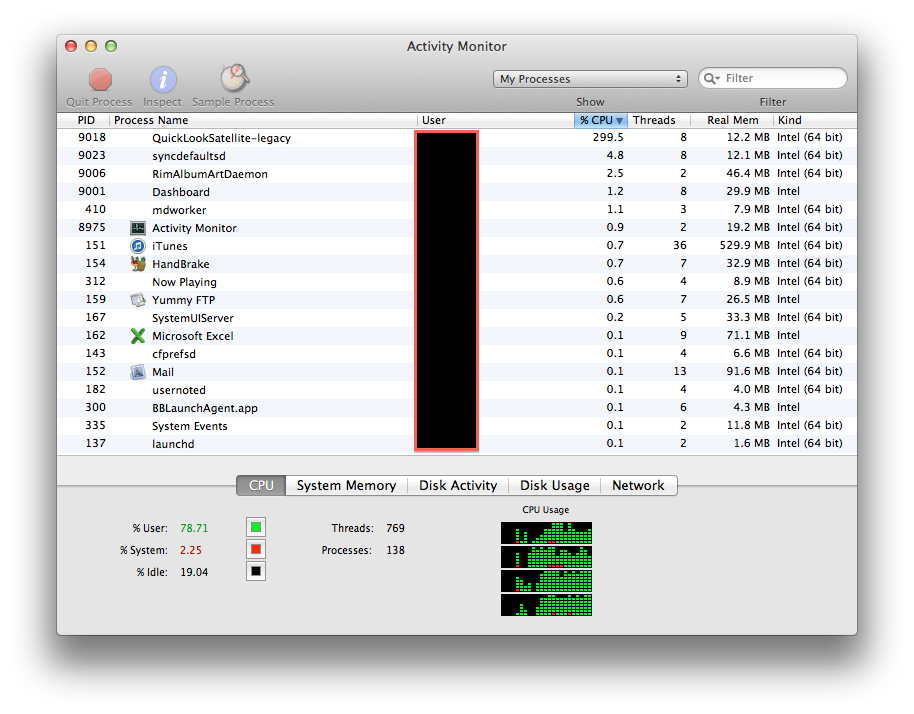Select the Activity Monitor process icon

(138, 228)
